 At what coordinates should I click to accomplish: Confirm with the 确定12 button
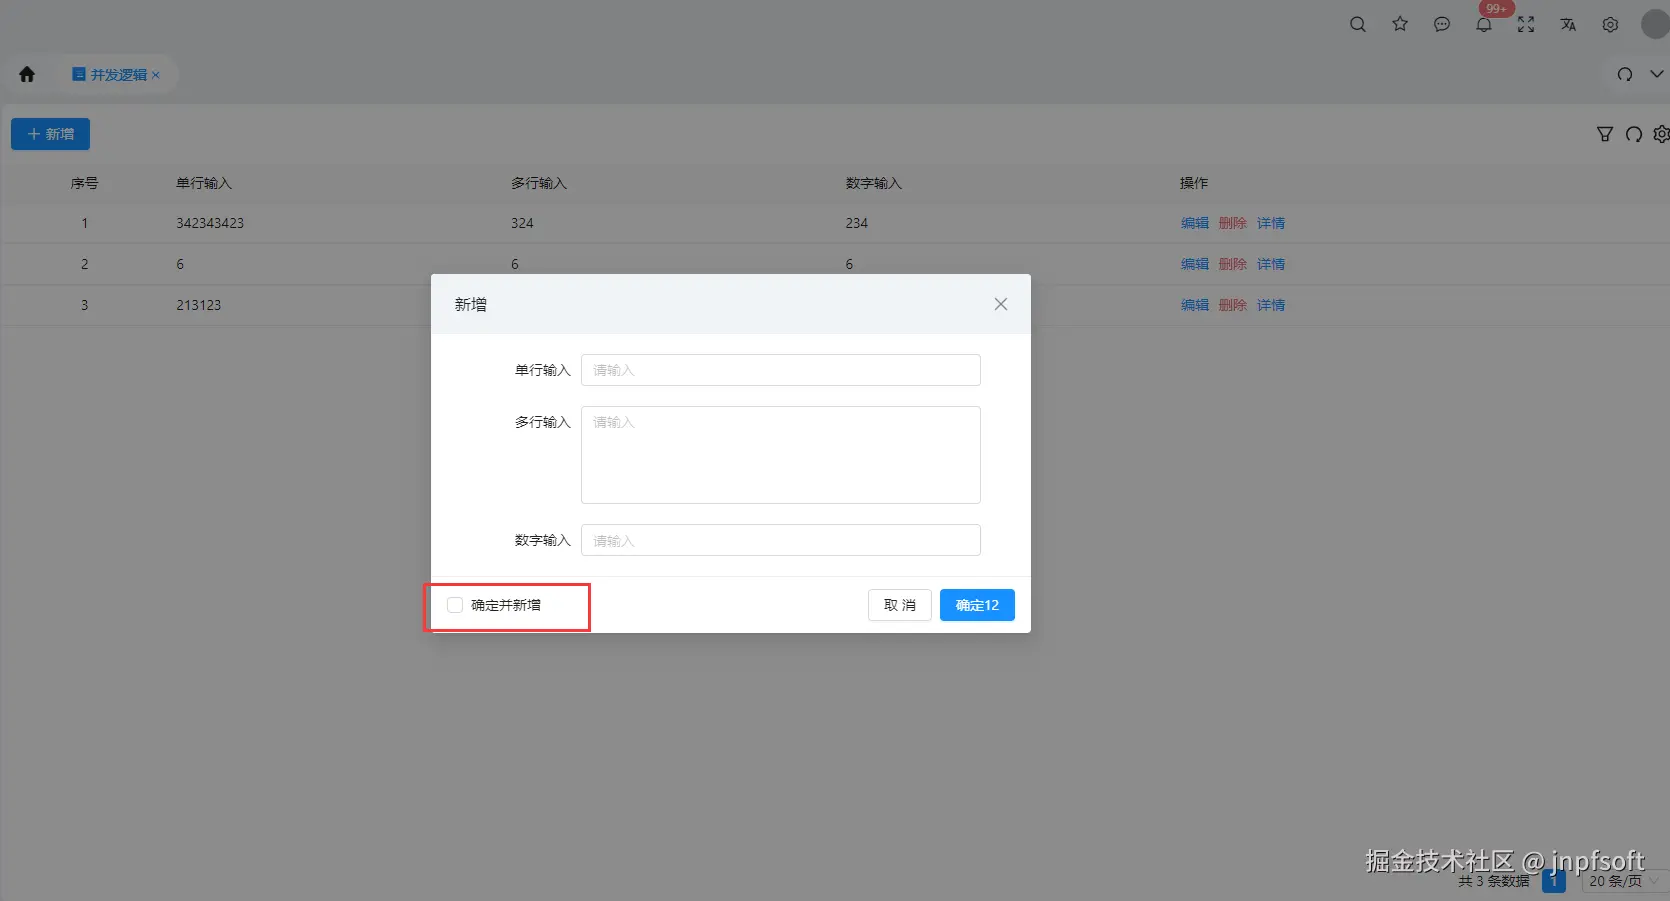point(977,605)
